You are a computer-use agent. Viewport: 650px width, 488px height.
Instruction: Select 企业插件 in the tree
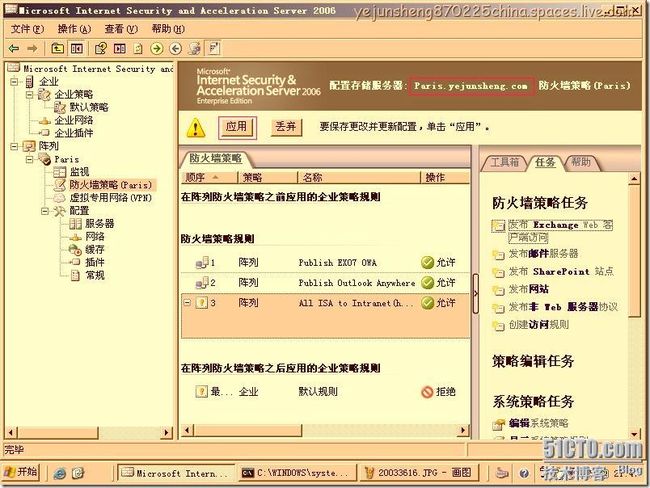click(x=74, y=133)
